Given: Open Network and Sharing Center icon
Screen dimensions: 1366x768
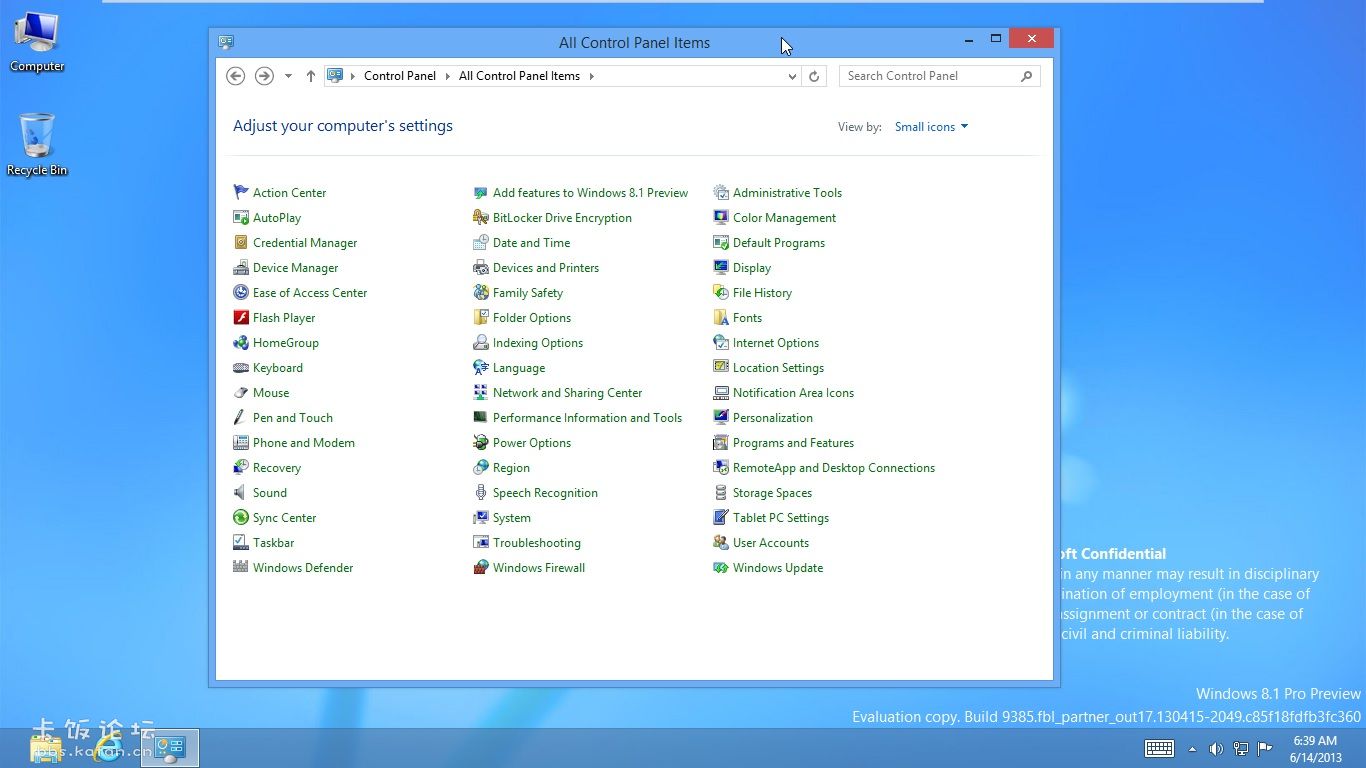Looking at the screenshot, I should [x=480, y=392].
